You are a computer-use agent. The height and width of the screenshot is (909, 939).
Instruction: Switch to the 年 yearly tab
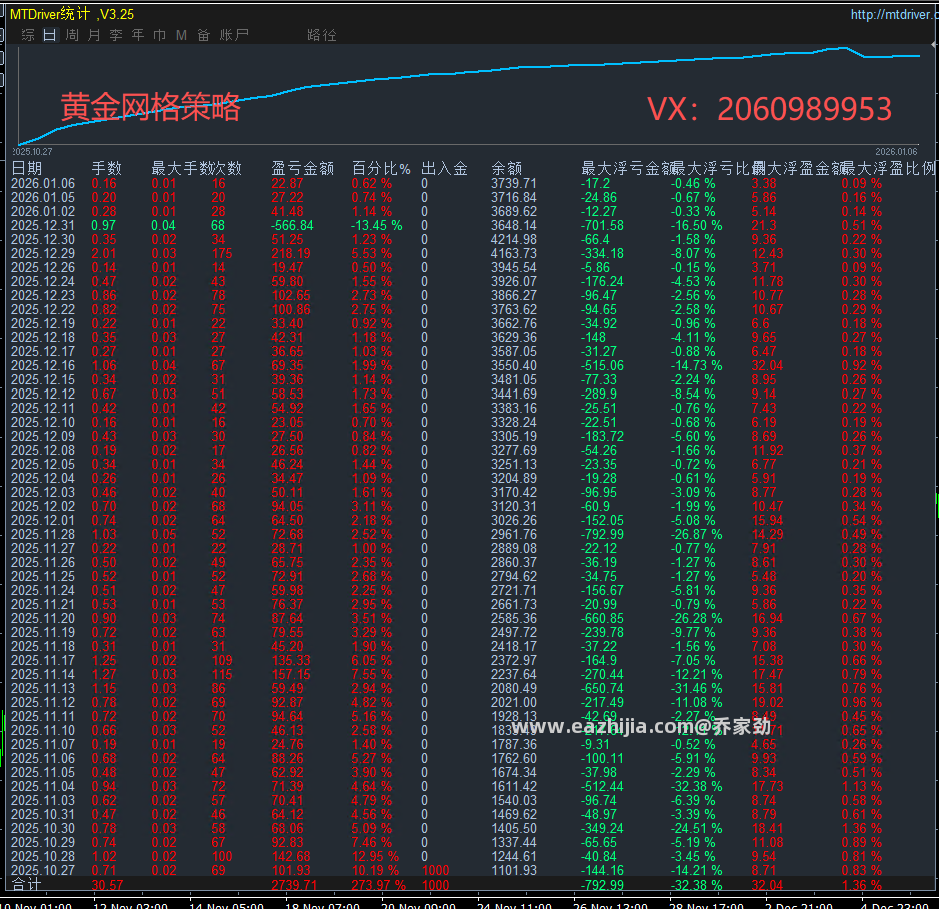pos(138,35)
